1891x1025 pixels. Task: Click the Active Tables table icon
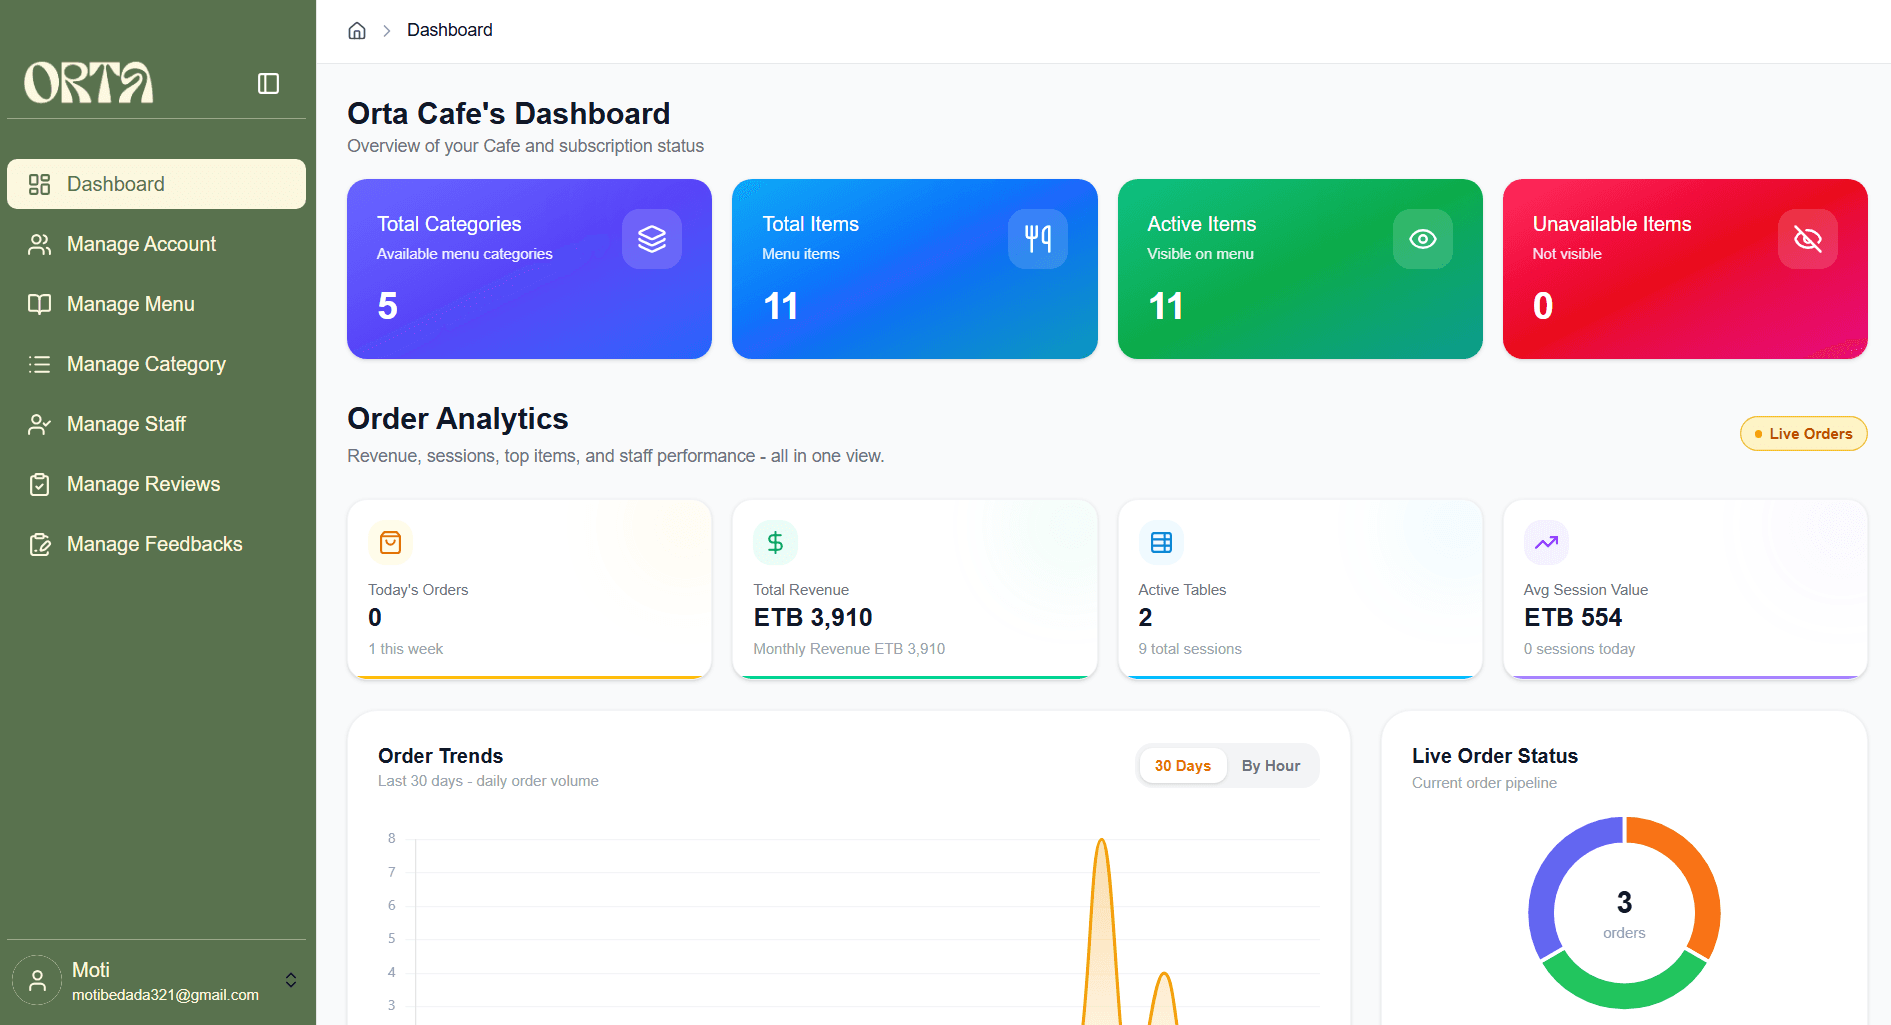pyautogui.click(x=1161, y=543)
